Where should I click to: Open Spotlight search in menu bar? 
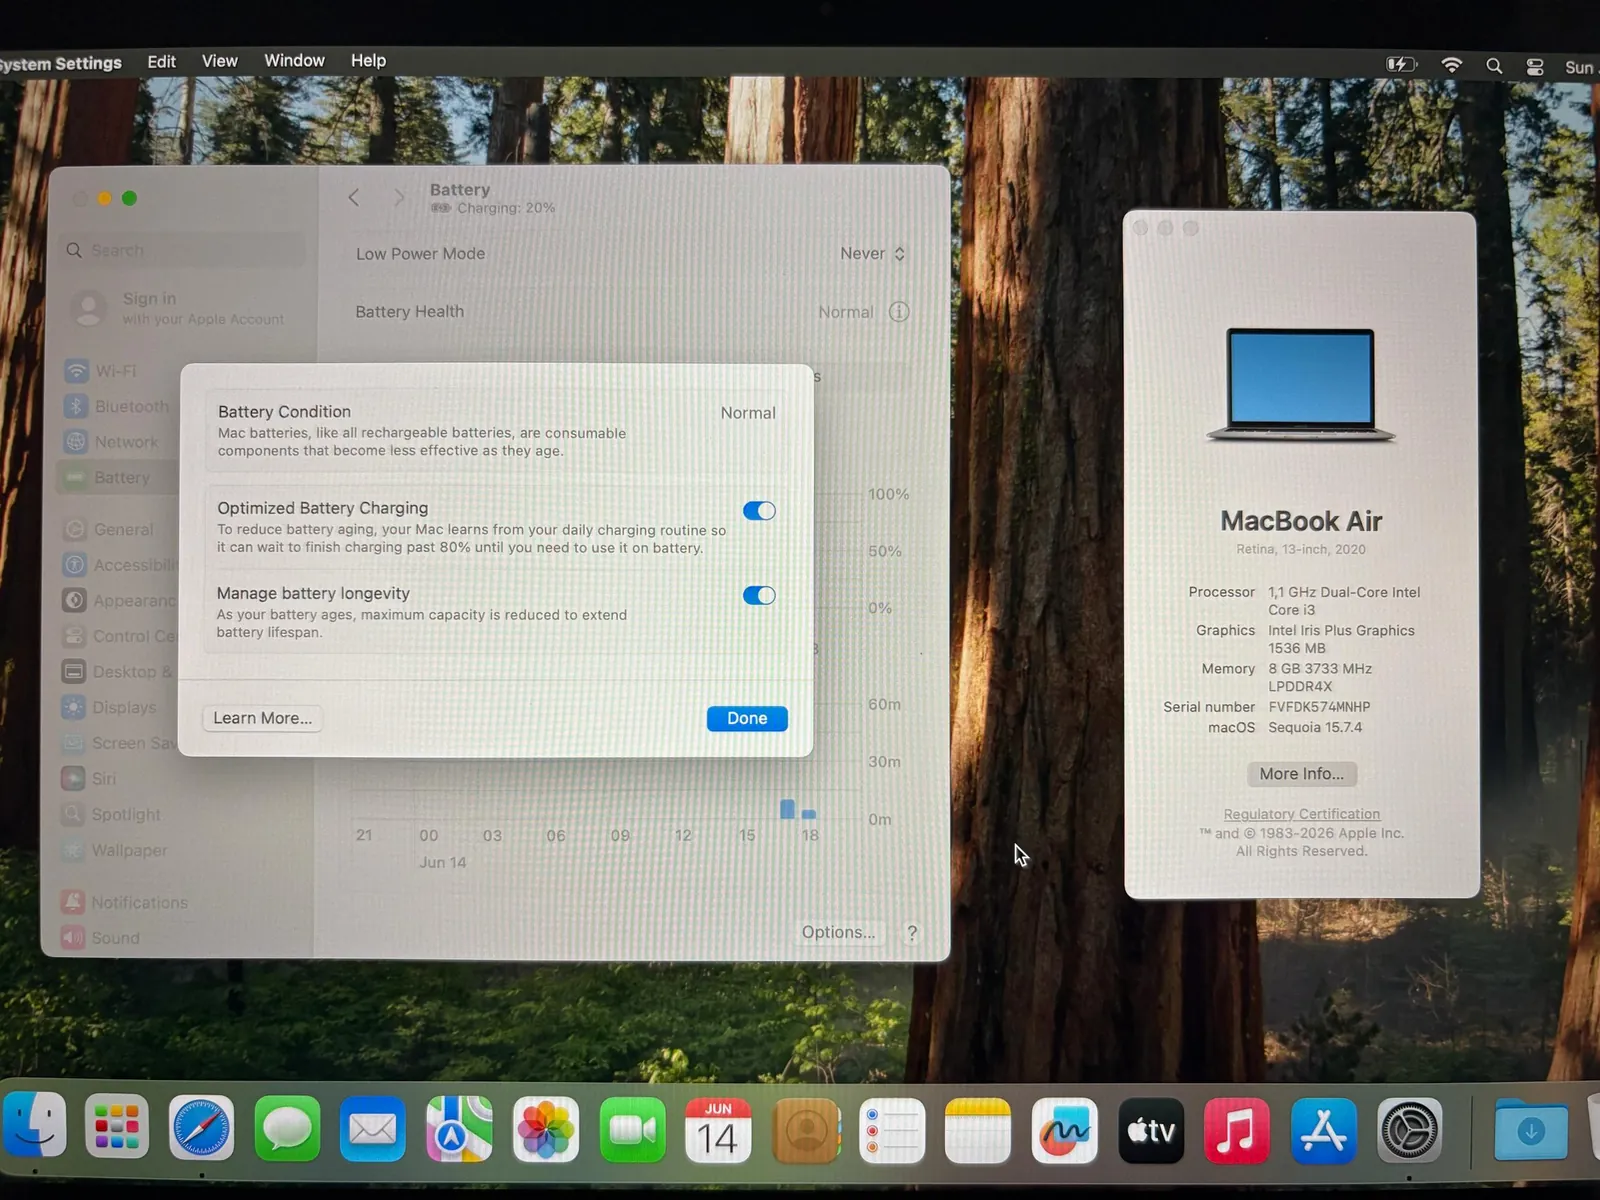pyautogui.click(x=1494, y=66)
